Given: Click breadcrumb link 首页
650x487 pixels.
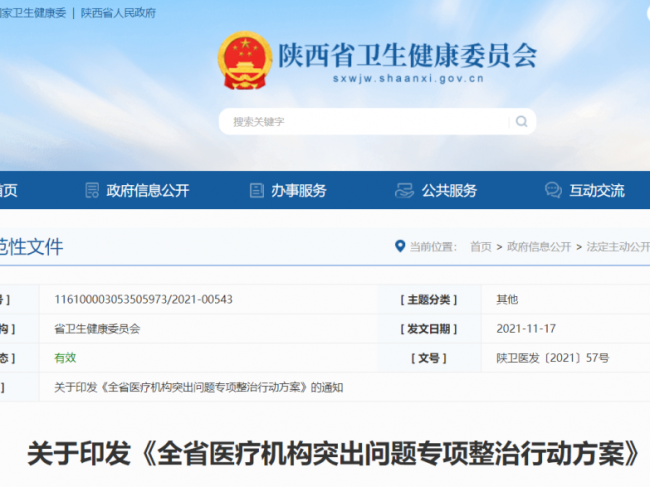Looking at the screenshot, I should (x=480, y=247).
